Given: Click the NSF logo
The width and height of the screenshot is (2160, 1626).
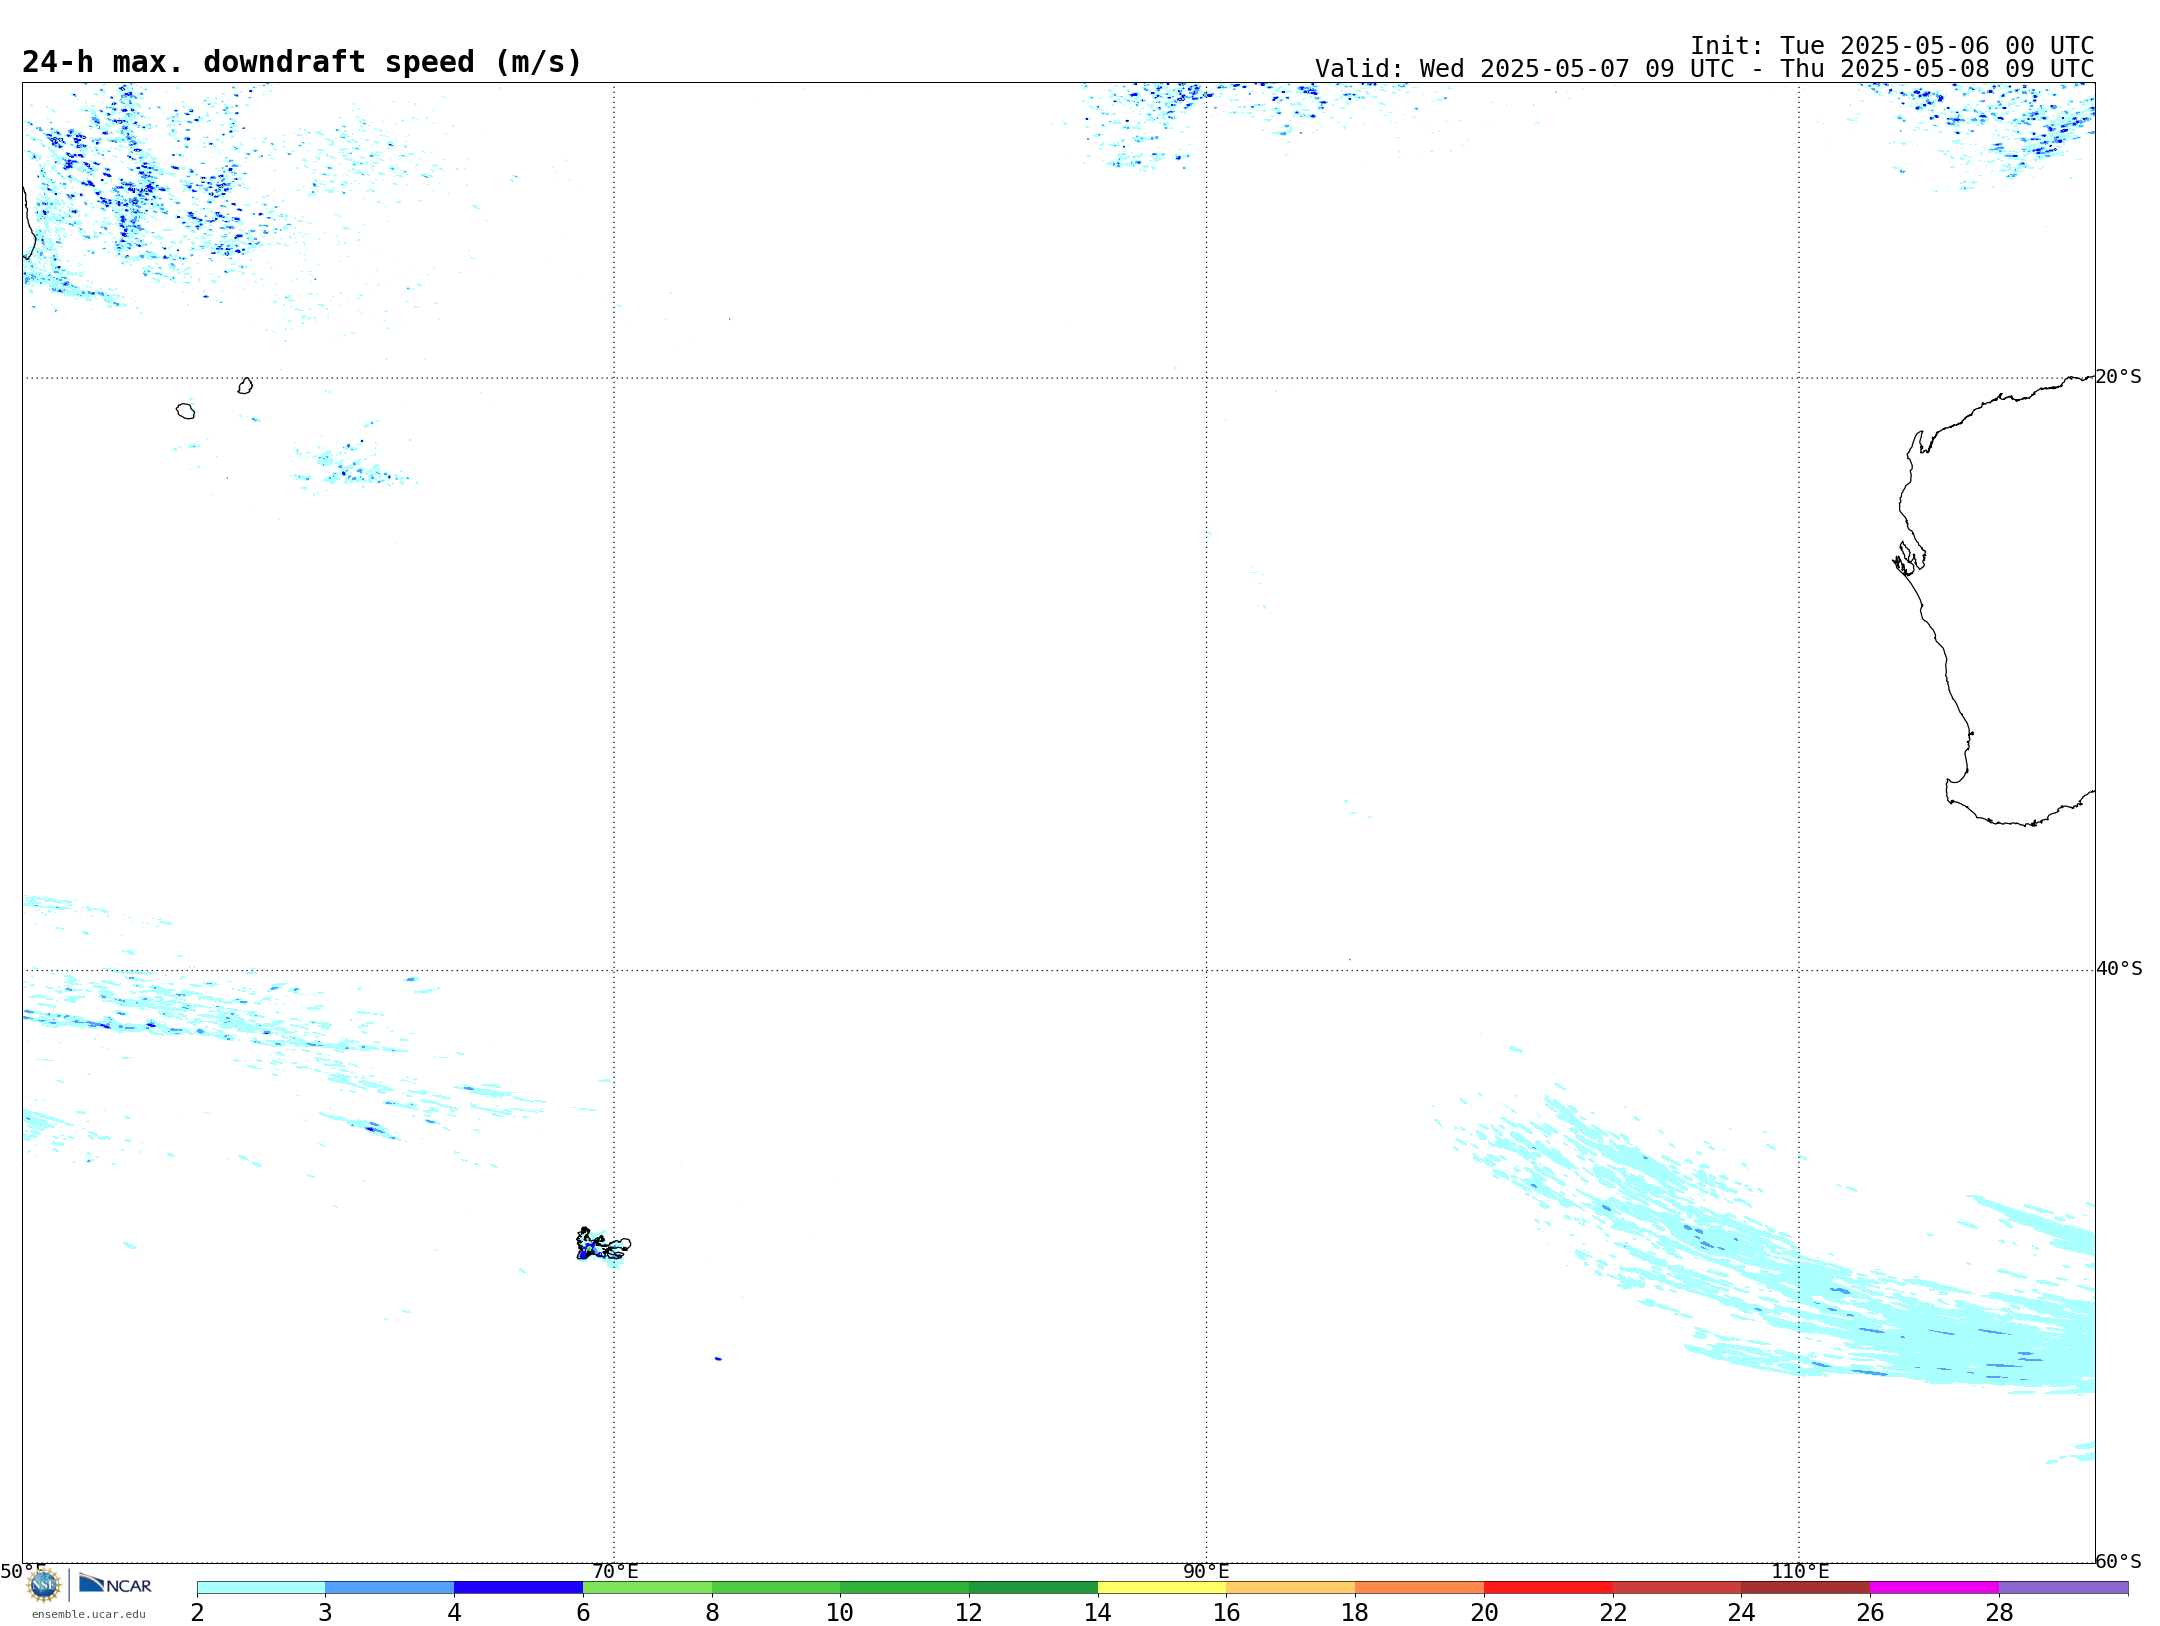Looking at the screenshot, I should 44,1585.
